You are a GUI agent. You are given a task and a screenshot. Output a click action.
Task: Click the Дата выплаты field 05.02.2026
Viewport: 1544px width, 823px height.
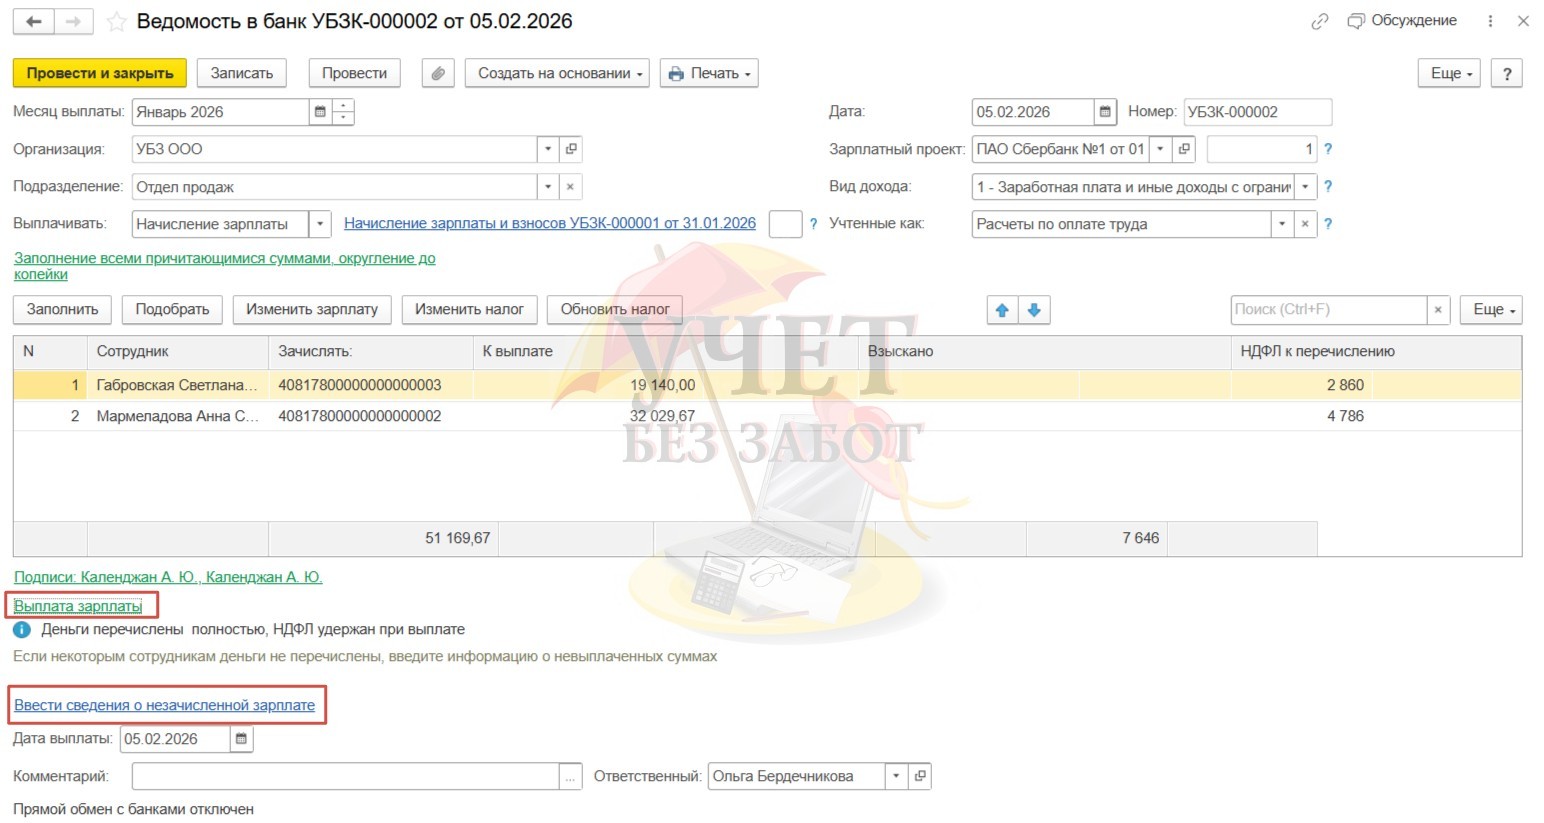(174, 739)
